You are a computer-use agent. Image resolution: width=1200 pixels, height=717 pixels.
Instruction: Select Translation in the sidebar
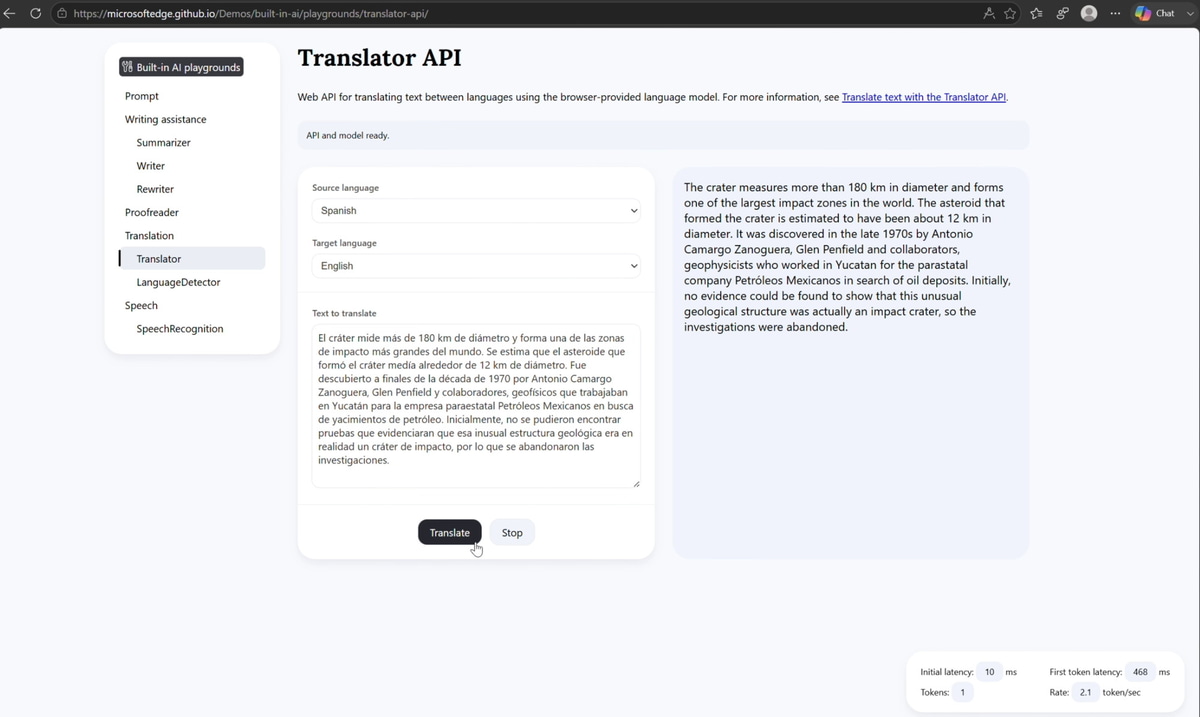[x=149, y=235]
